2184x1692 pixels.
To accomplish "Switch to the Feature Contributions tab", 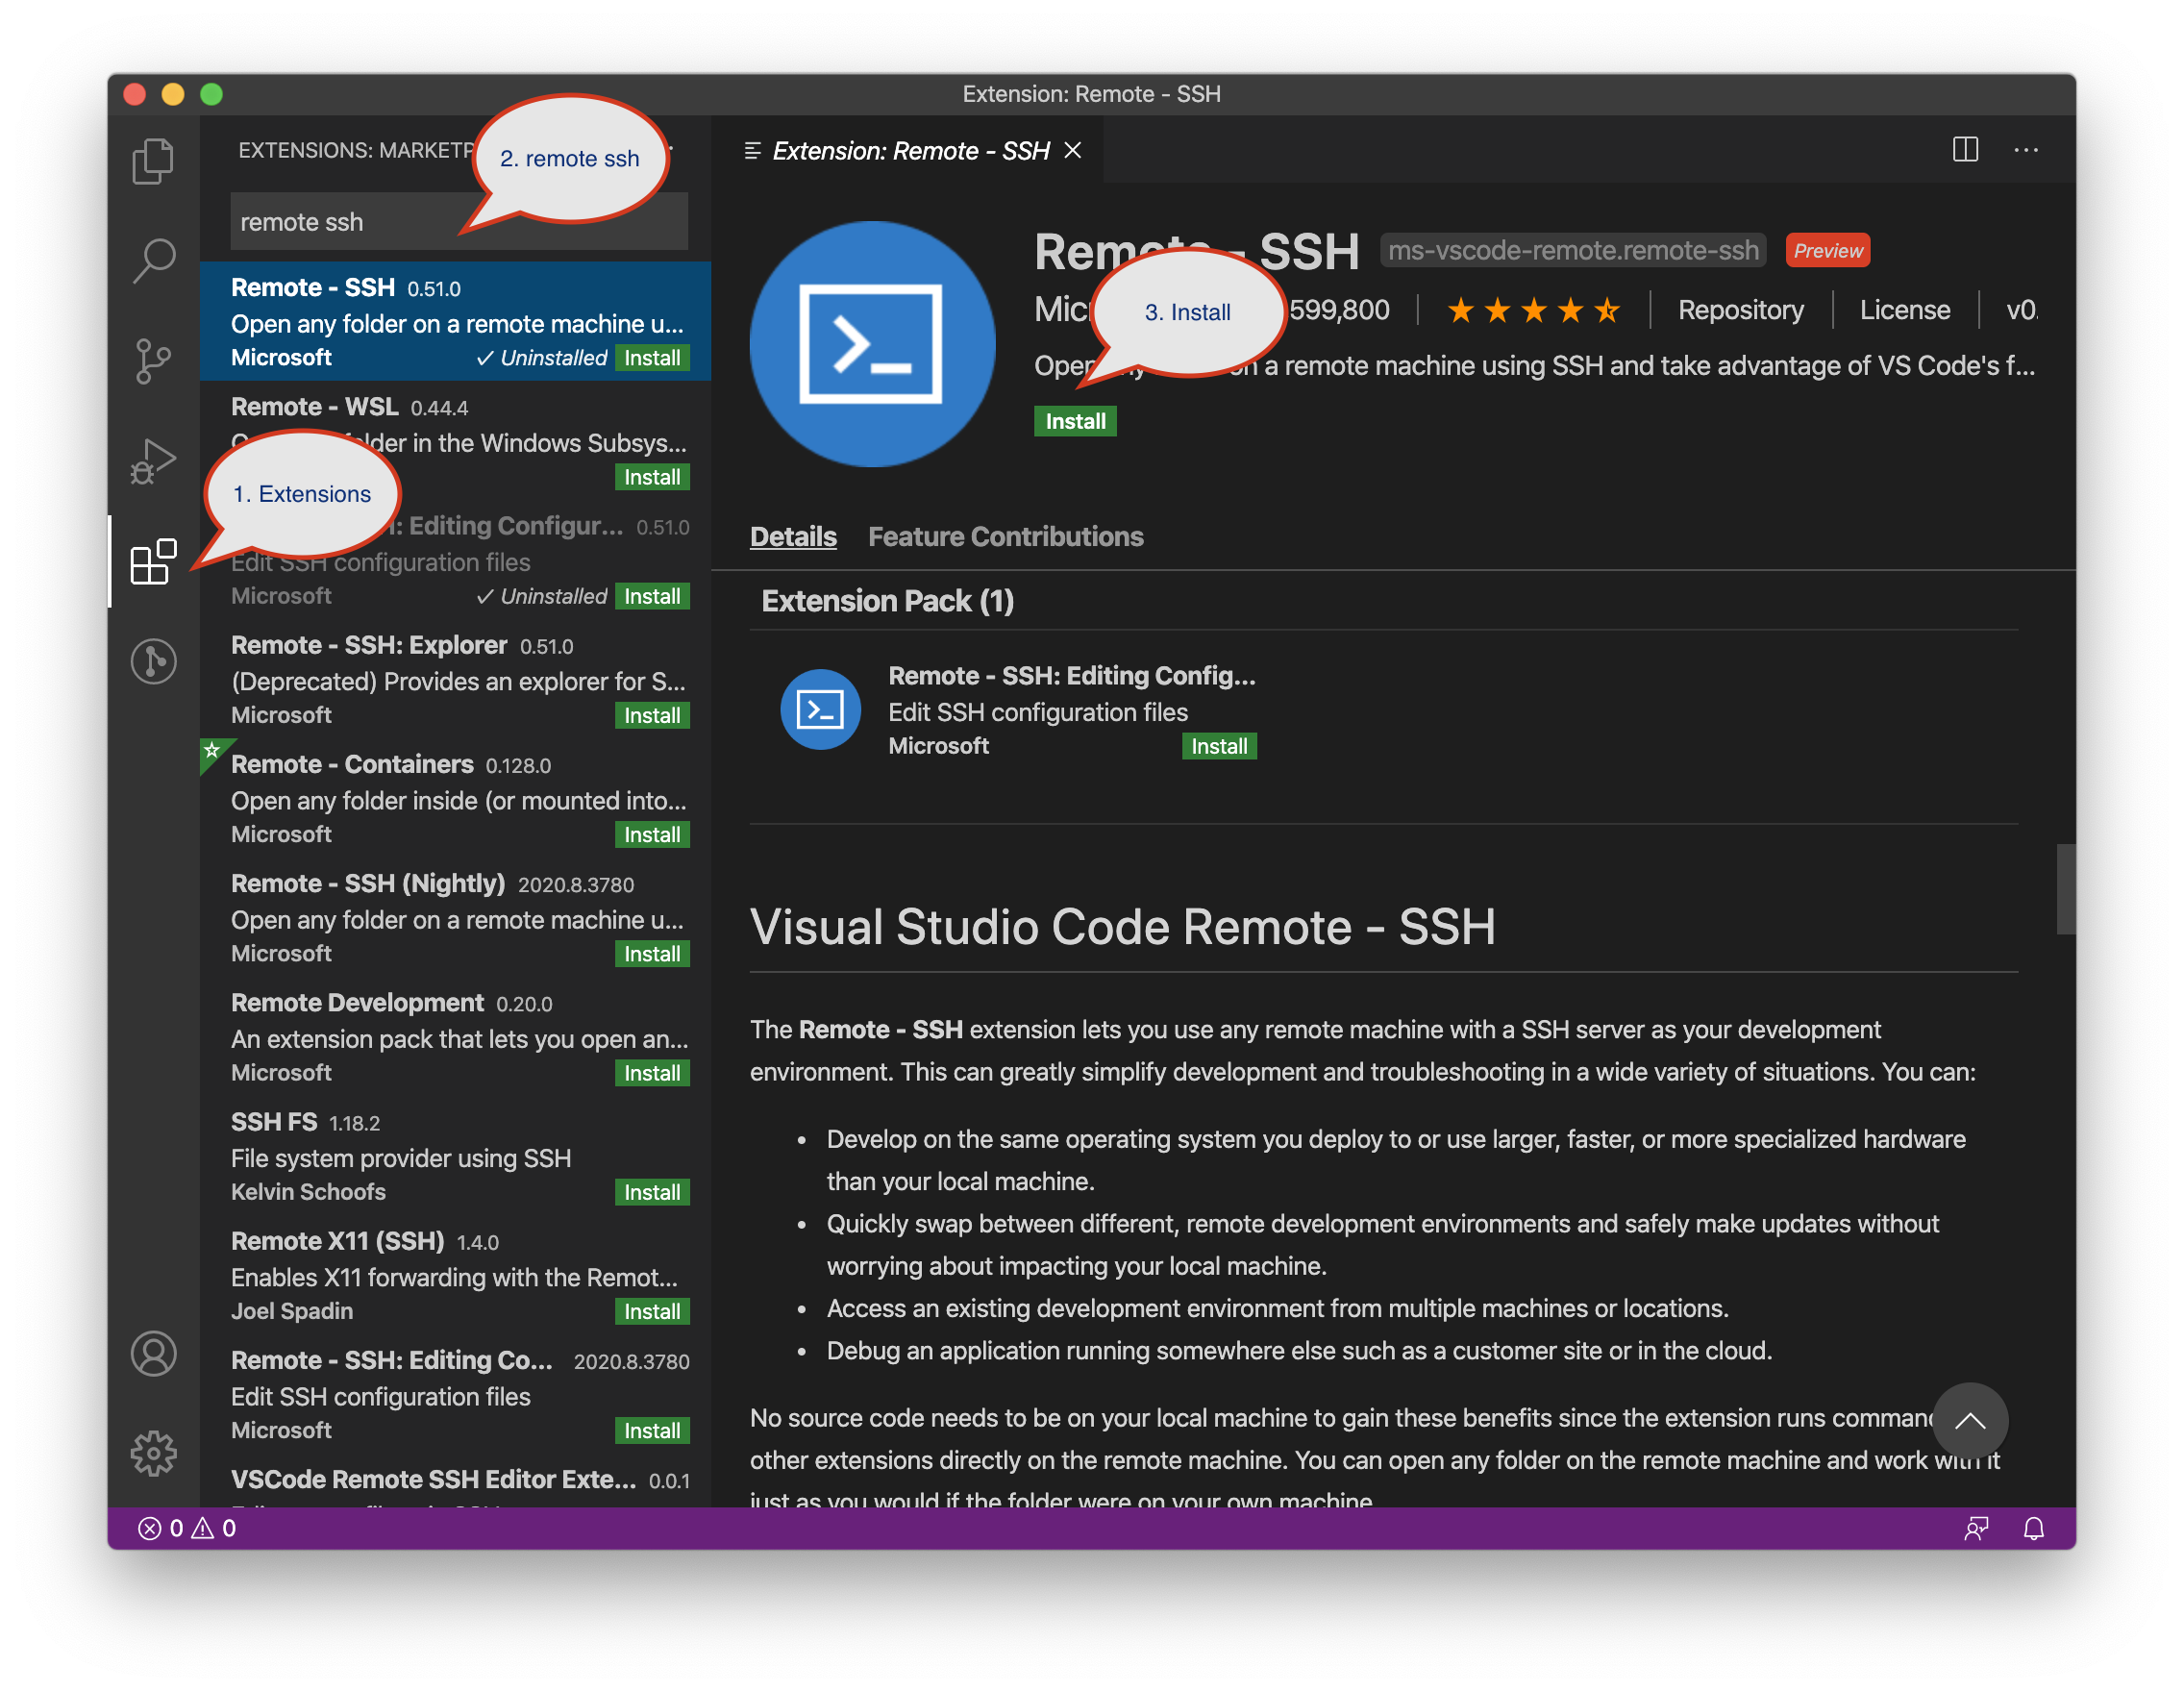I will (1005, 536).
